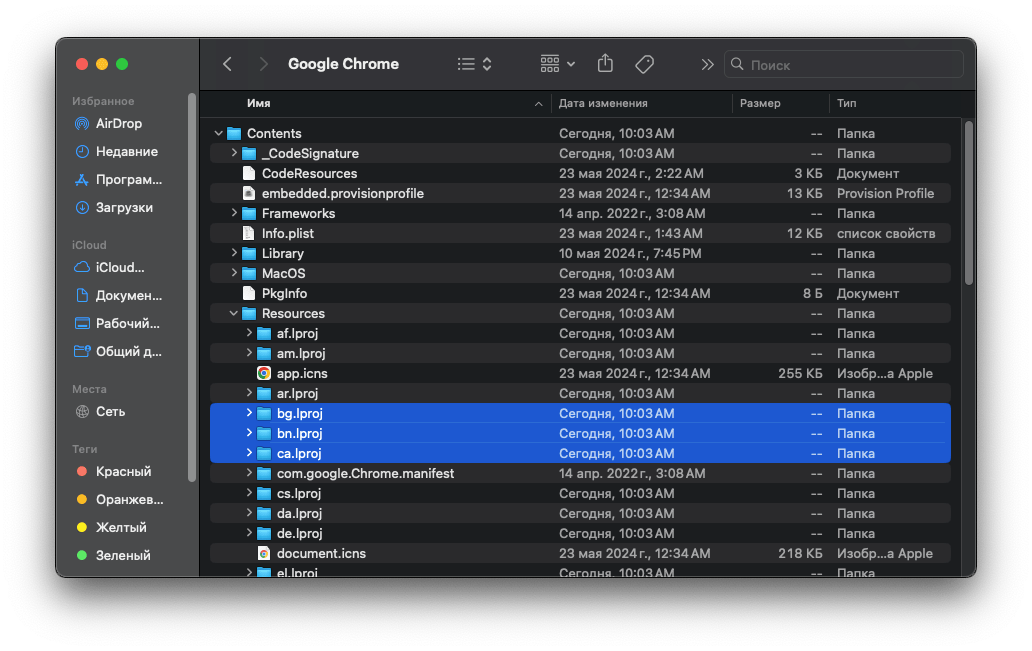Sort by the Тип column
Viewport: 1032px width, 651px height.
click(846, 103)
